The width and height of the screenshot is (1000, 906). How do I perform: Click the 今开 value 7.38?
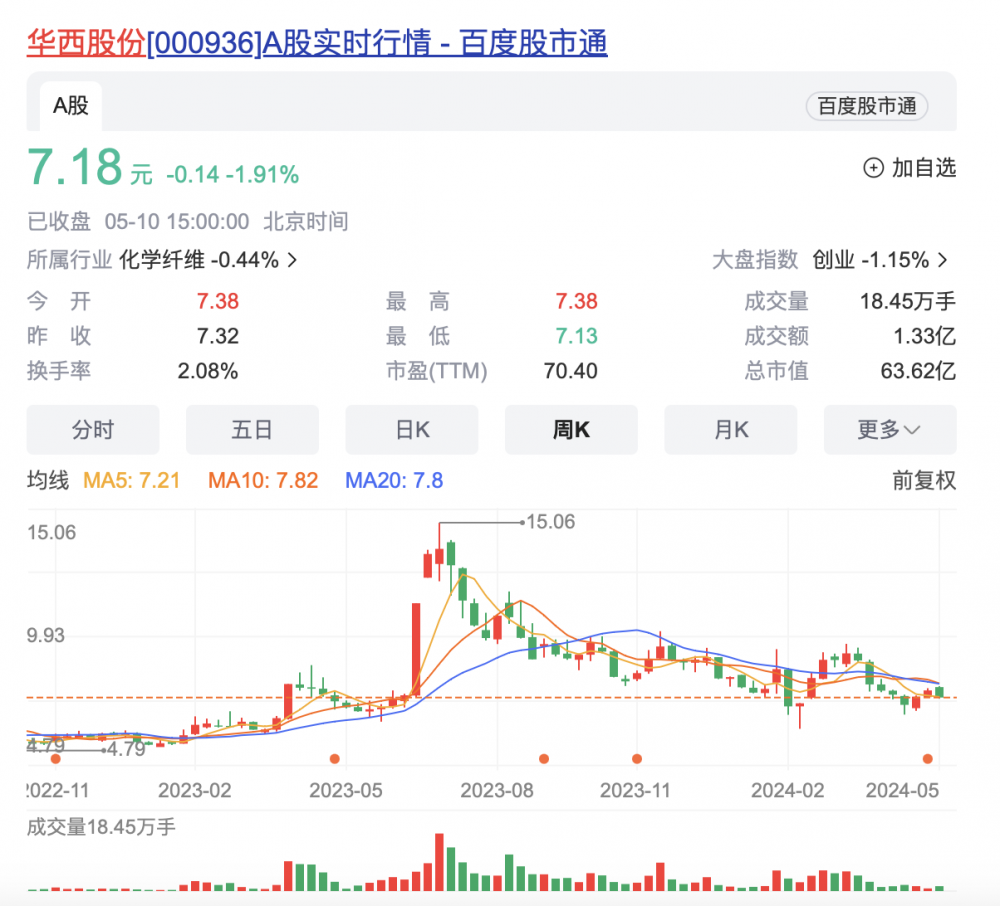217,302
